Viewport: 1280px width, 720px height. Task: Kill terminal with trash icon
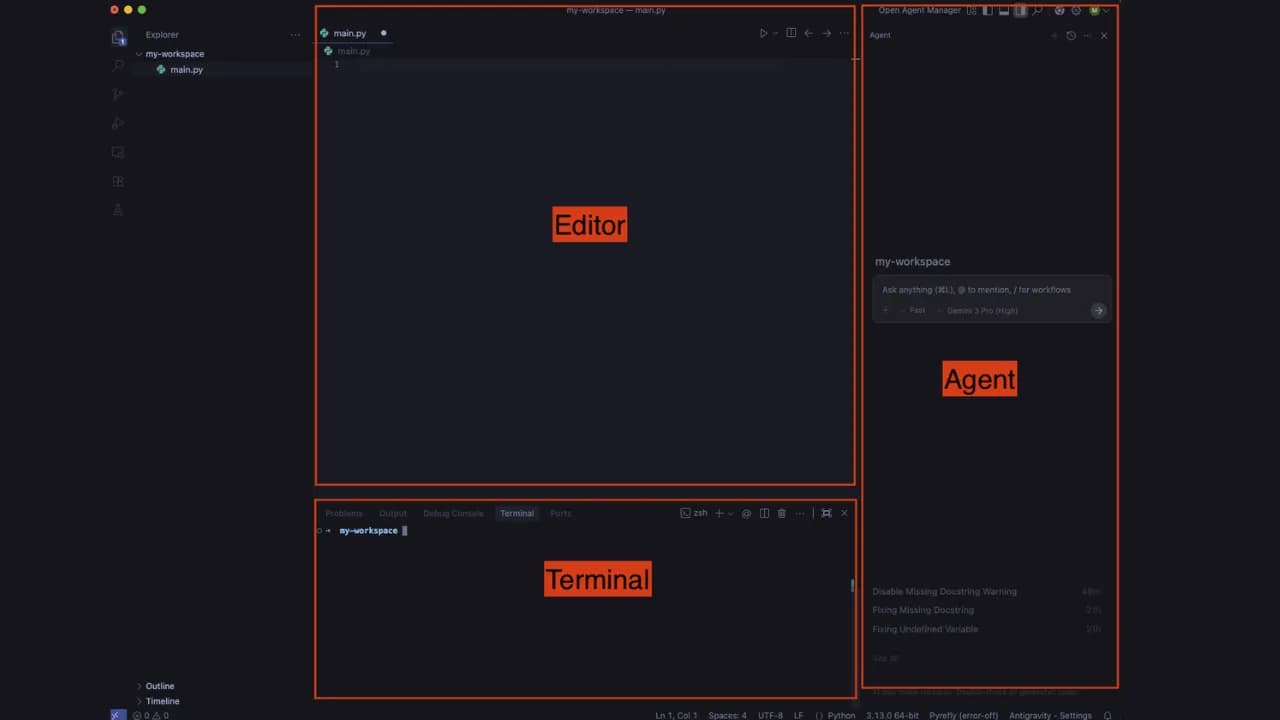point(782,513)
